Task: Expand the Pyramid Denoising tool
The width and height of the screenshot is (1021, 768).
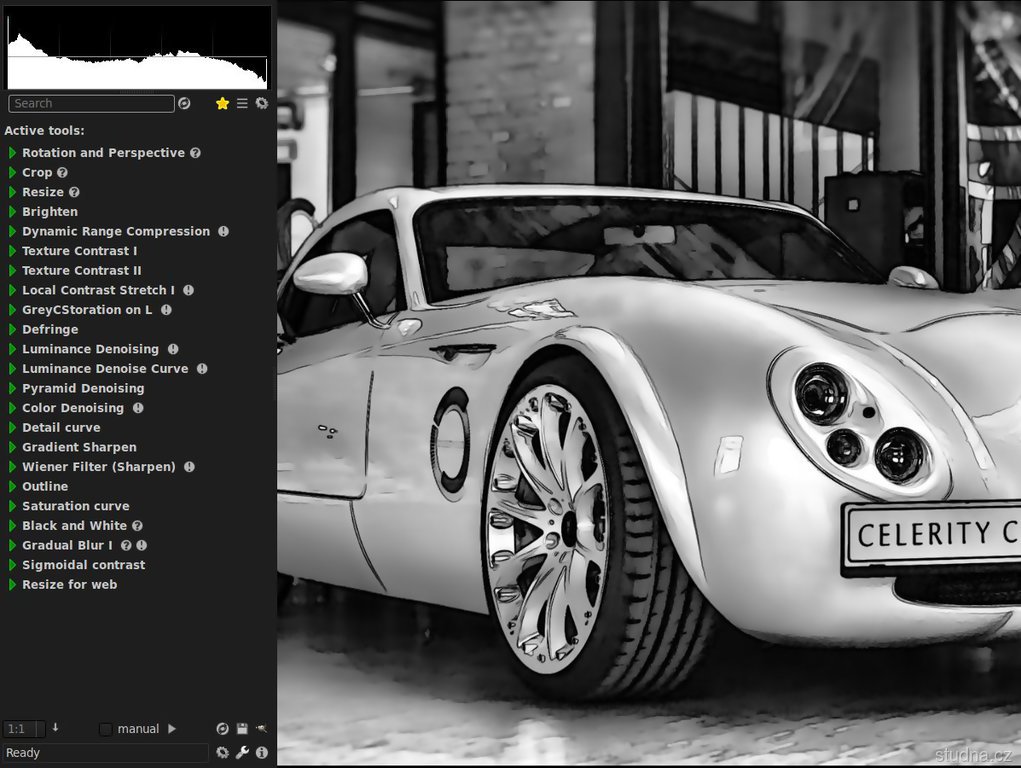Action: click(13, 389)
